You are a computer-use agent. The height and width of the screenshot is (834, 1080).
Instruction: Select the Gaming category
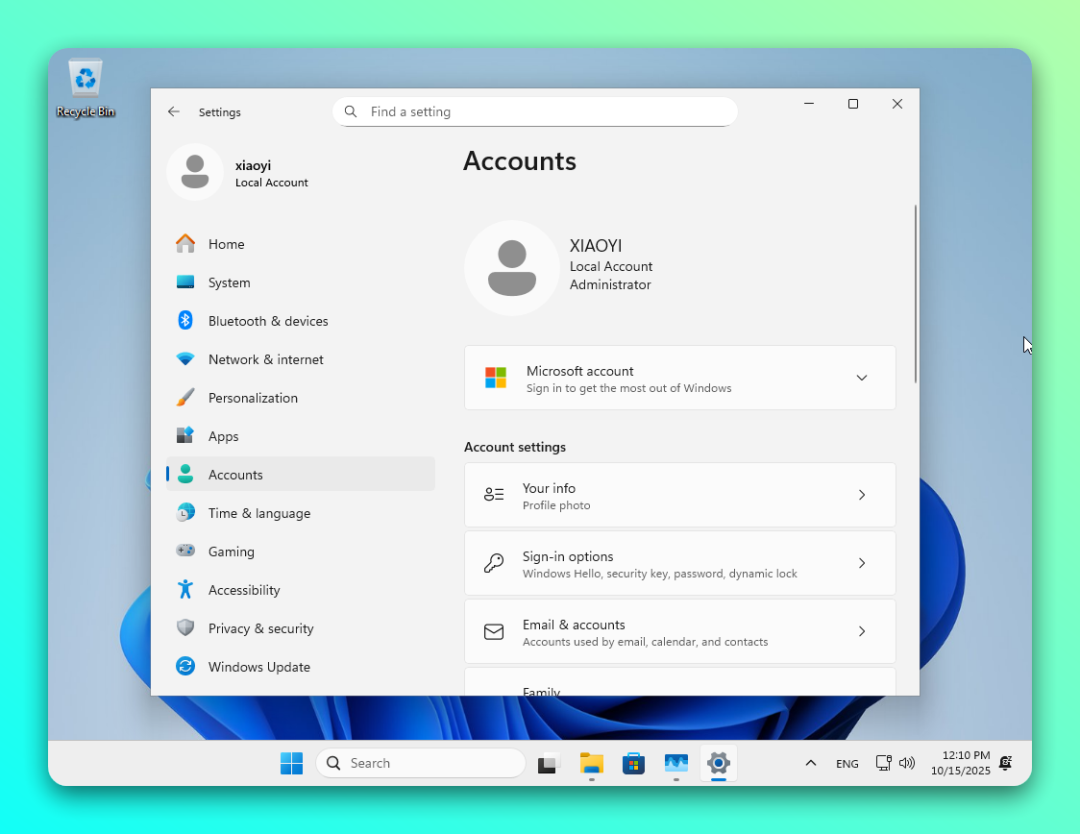click(x=230, y=552)
